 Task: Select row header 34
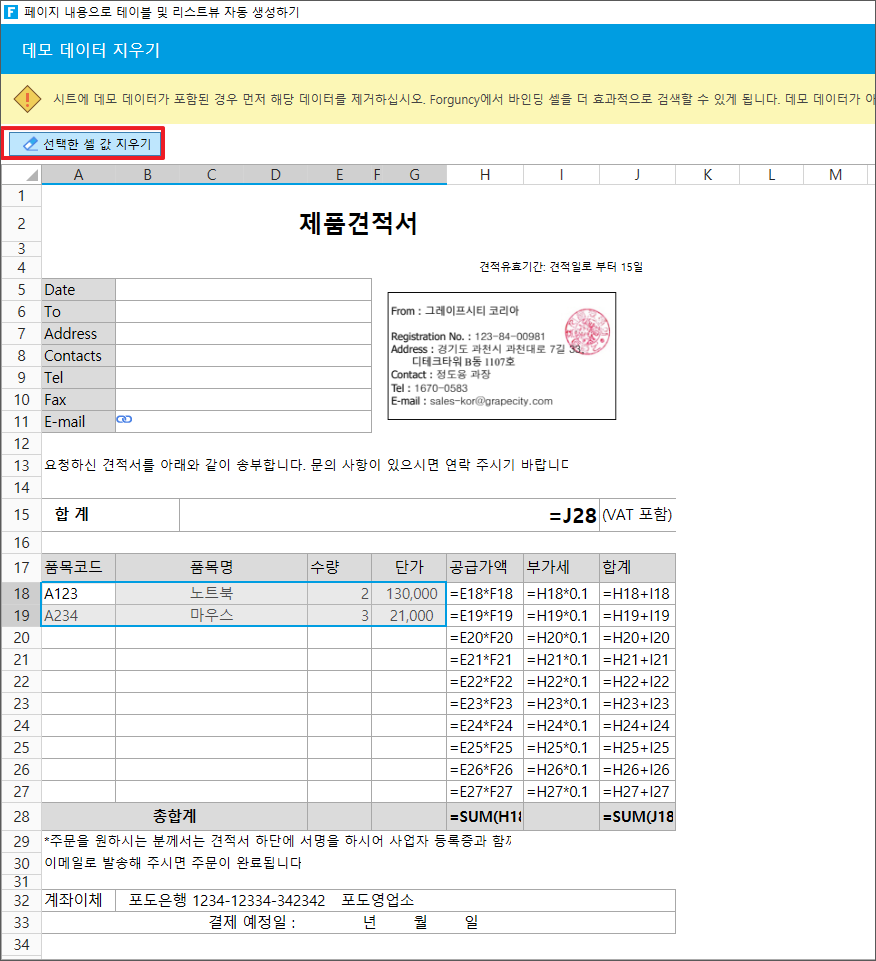pos(21,945)
